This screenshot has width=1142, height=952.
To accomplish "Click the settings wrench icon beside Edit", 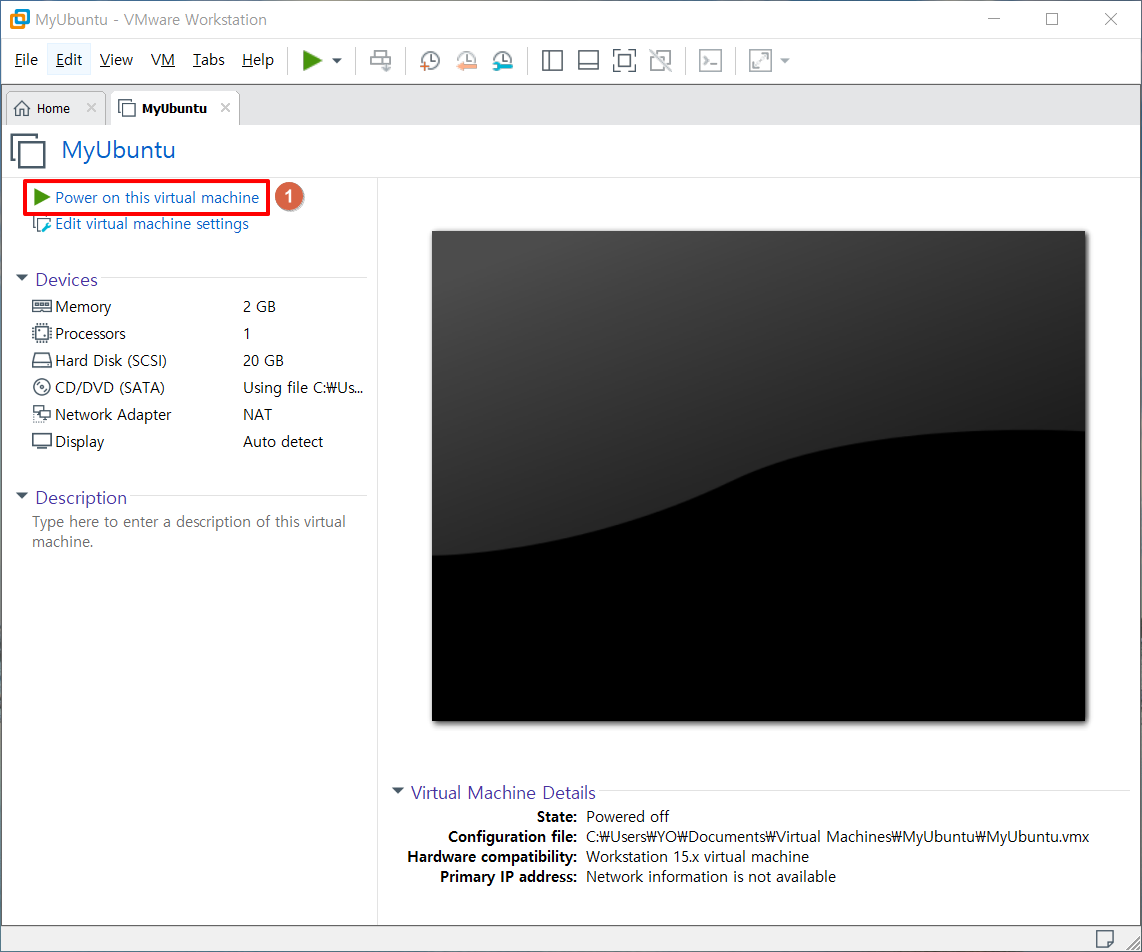I will click(42, 224).
